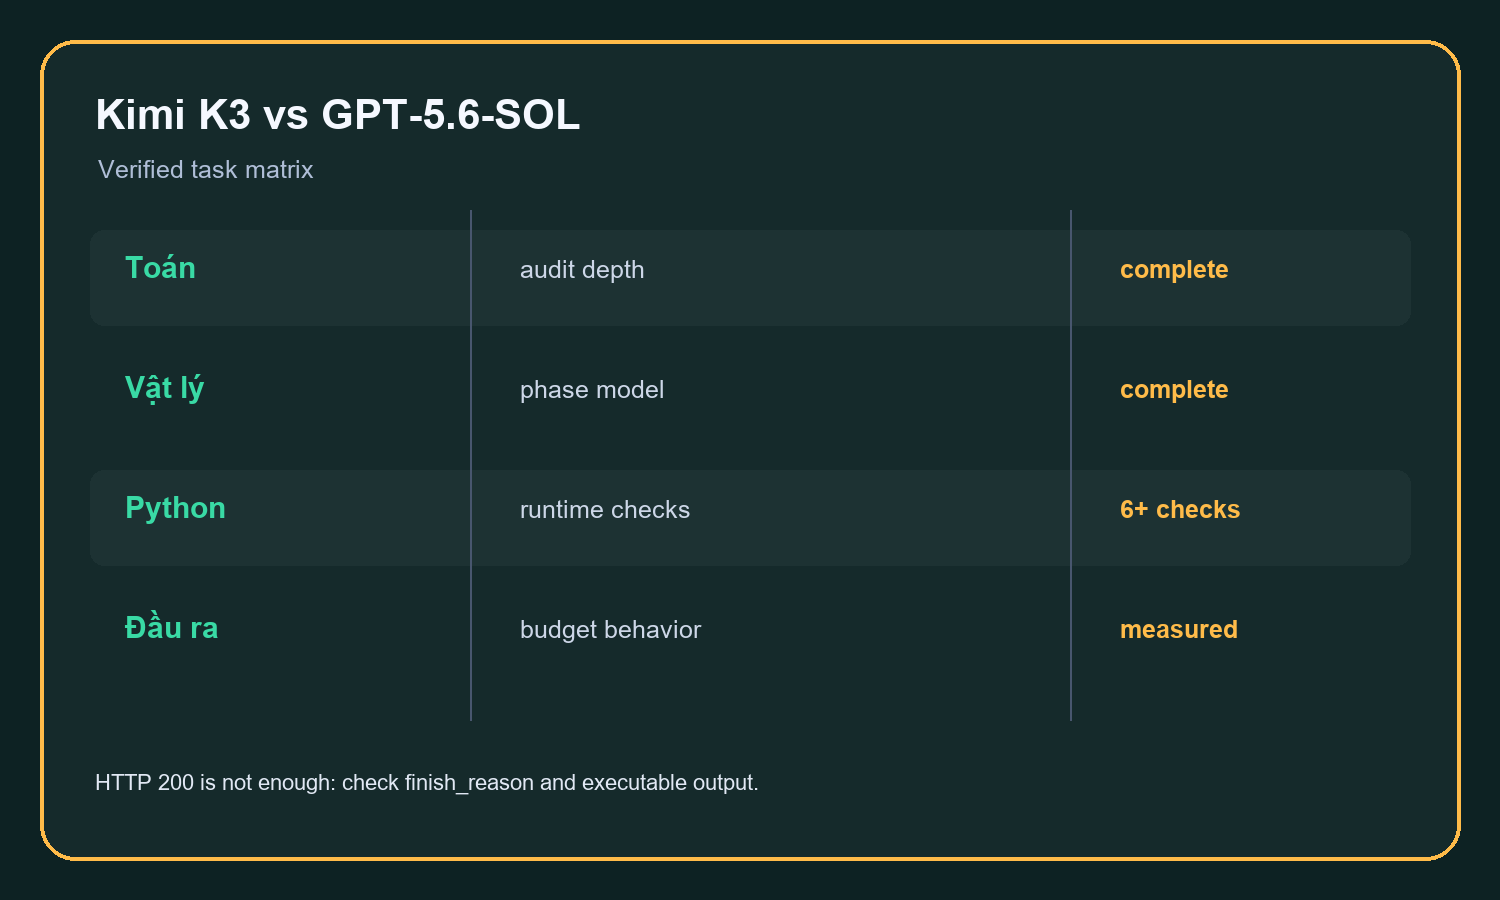1500x900 pixels.
Task: Click the word checks in runtime checks
Action: point(650,510)
